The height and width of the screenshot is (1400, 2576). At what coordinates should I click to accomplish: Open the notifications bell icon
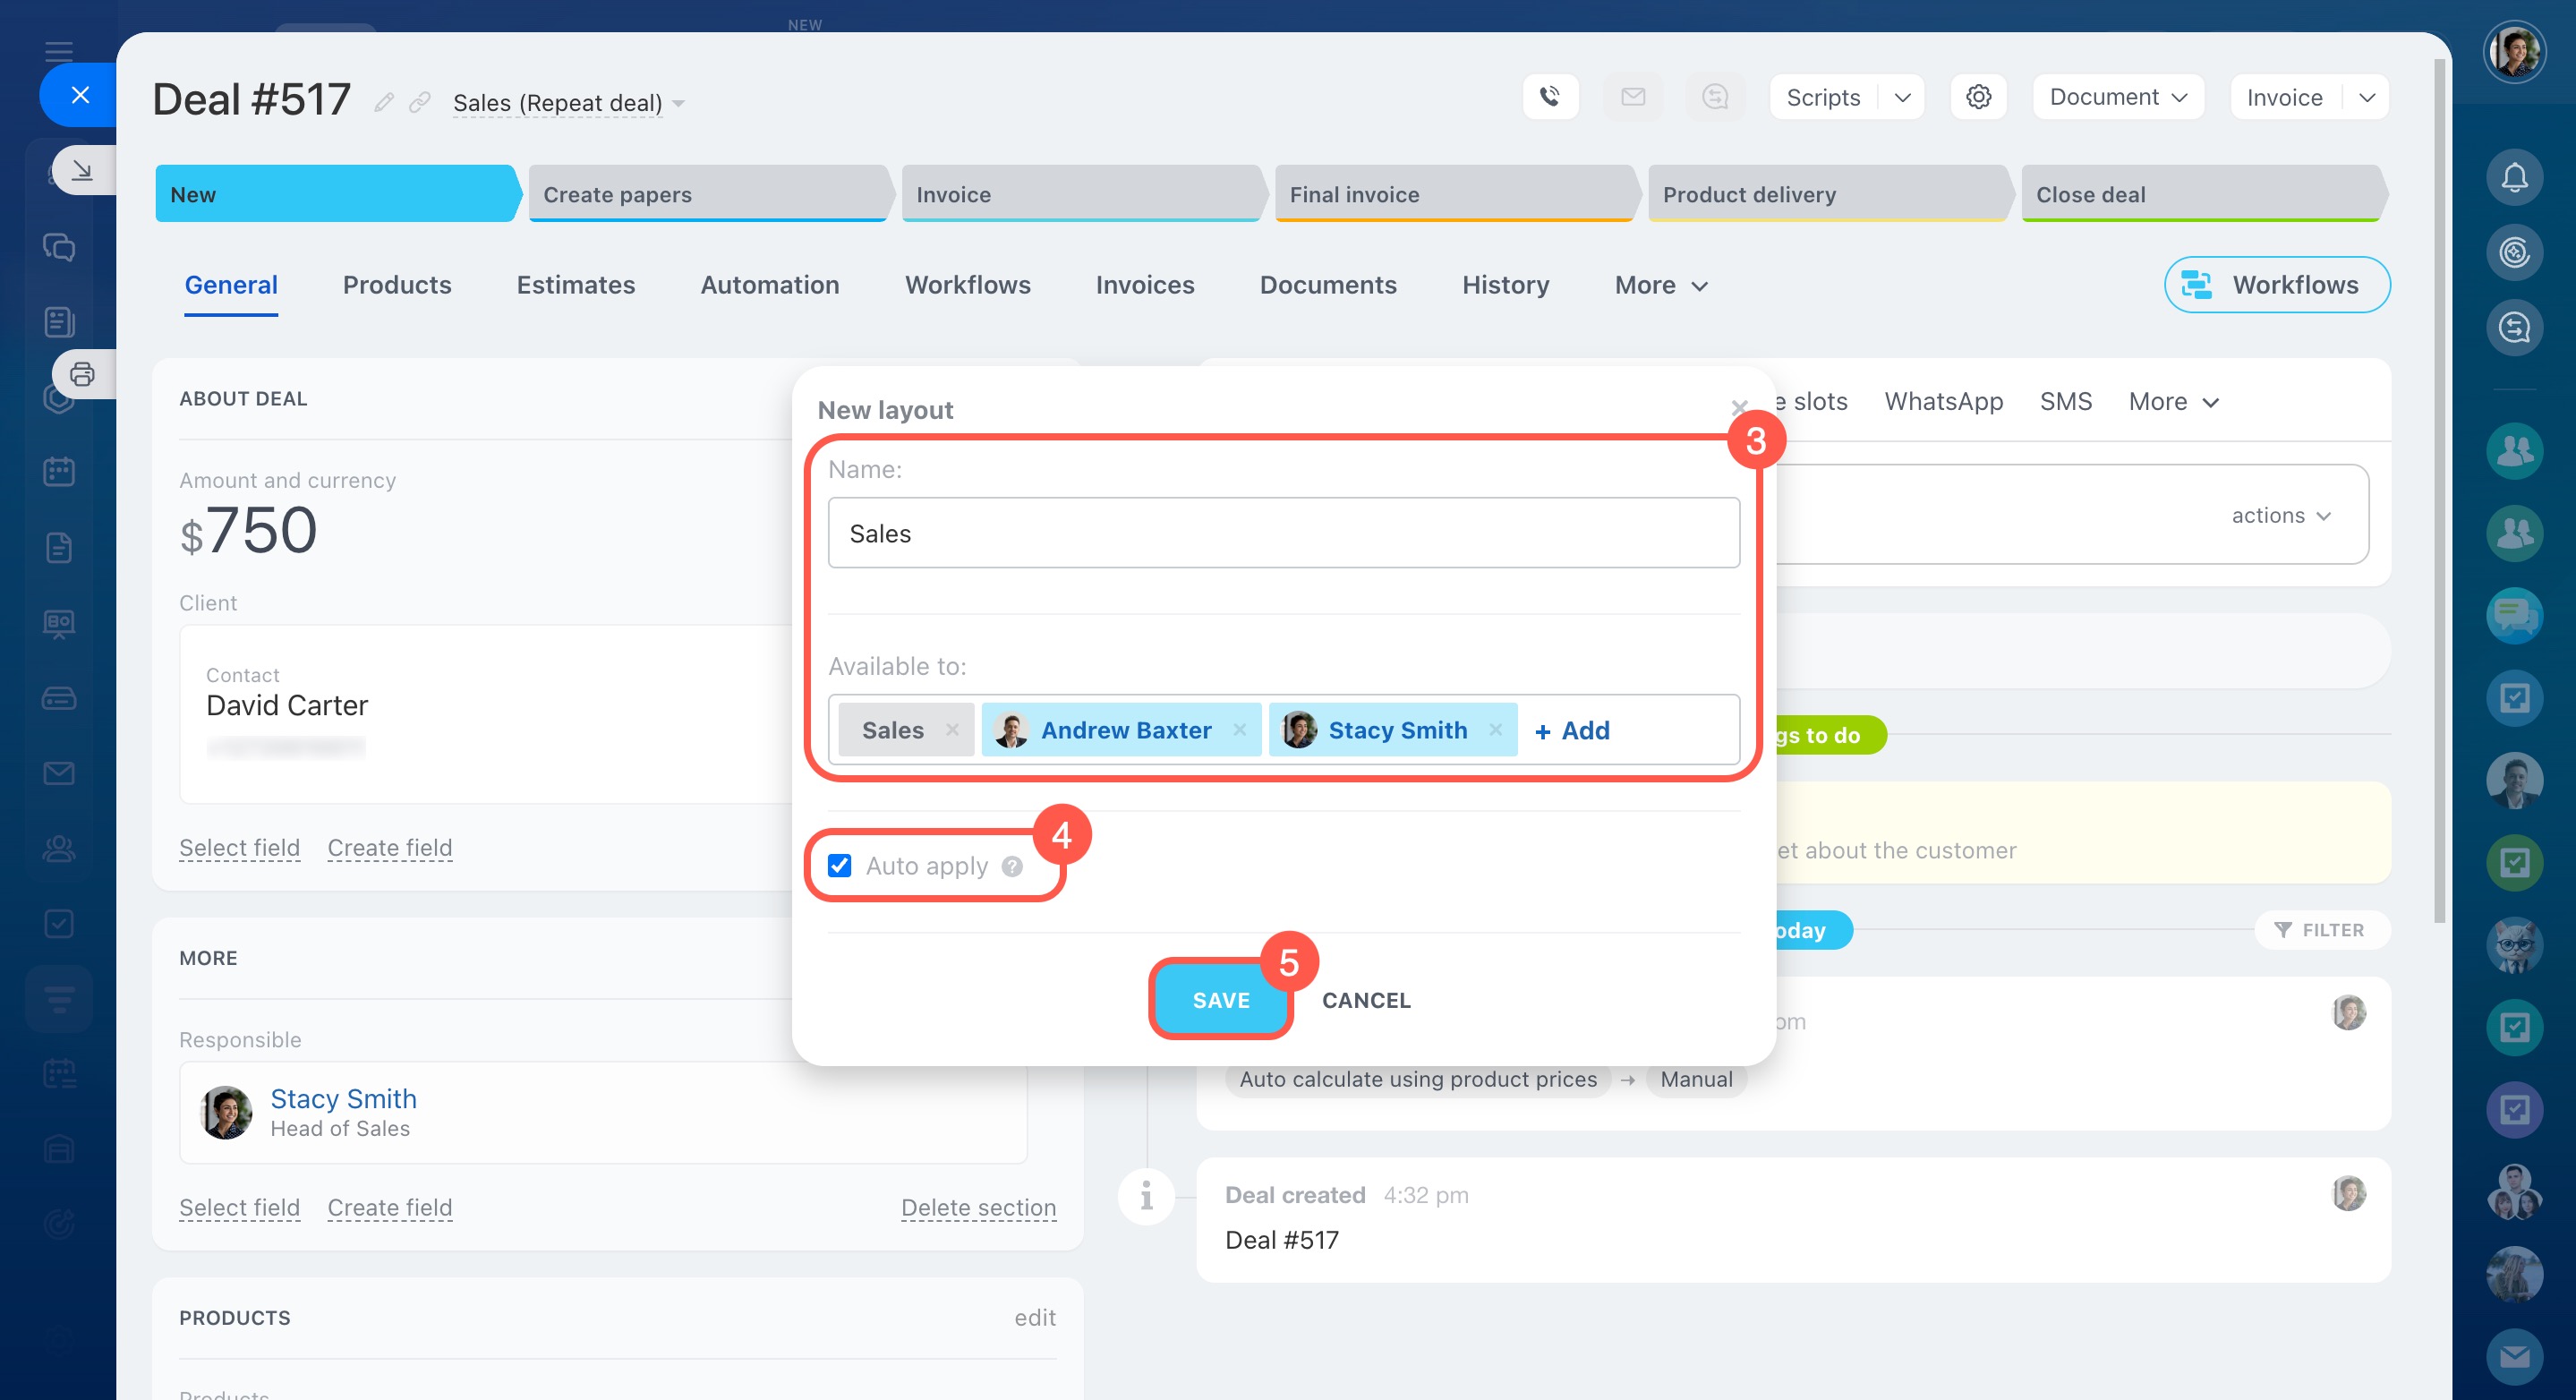2514,178
